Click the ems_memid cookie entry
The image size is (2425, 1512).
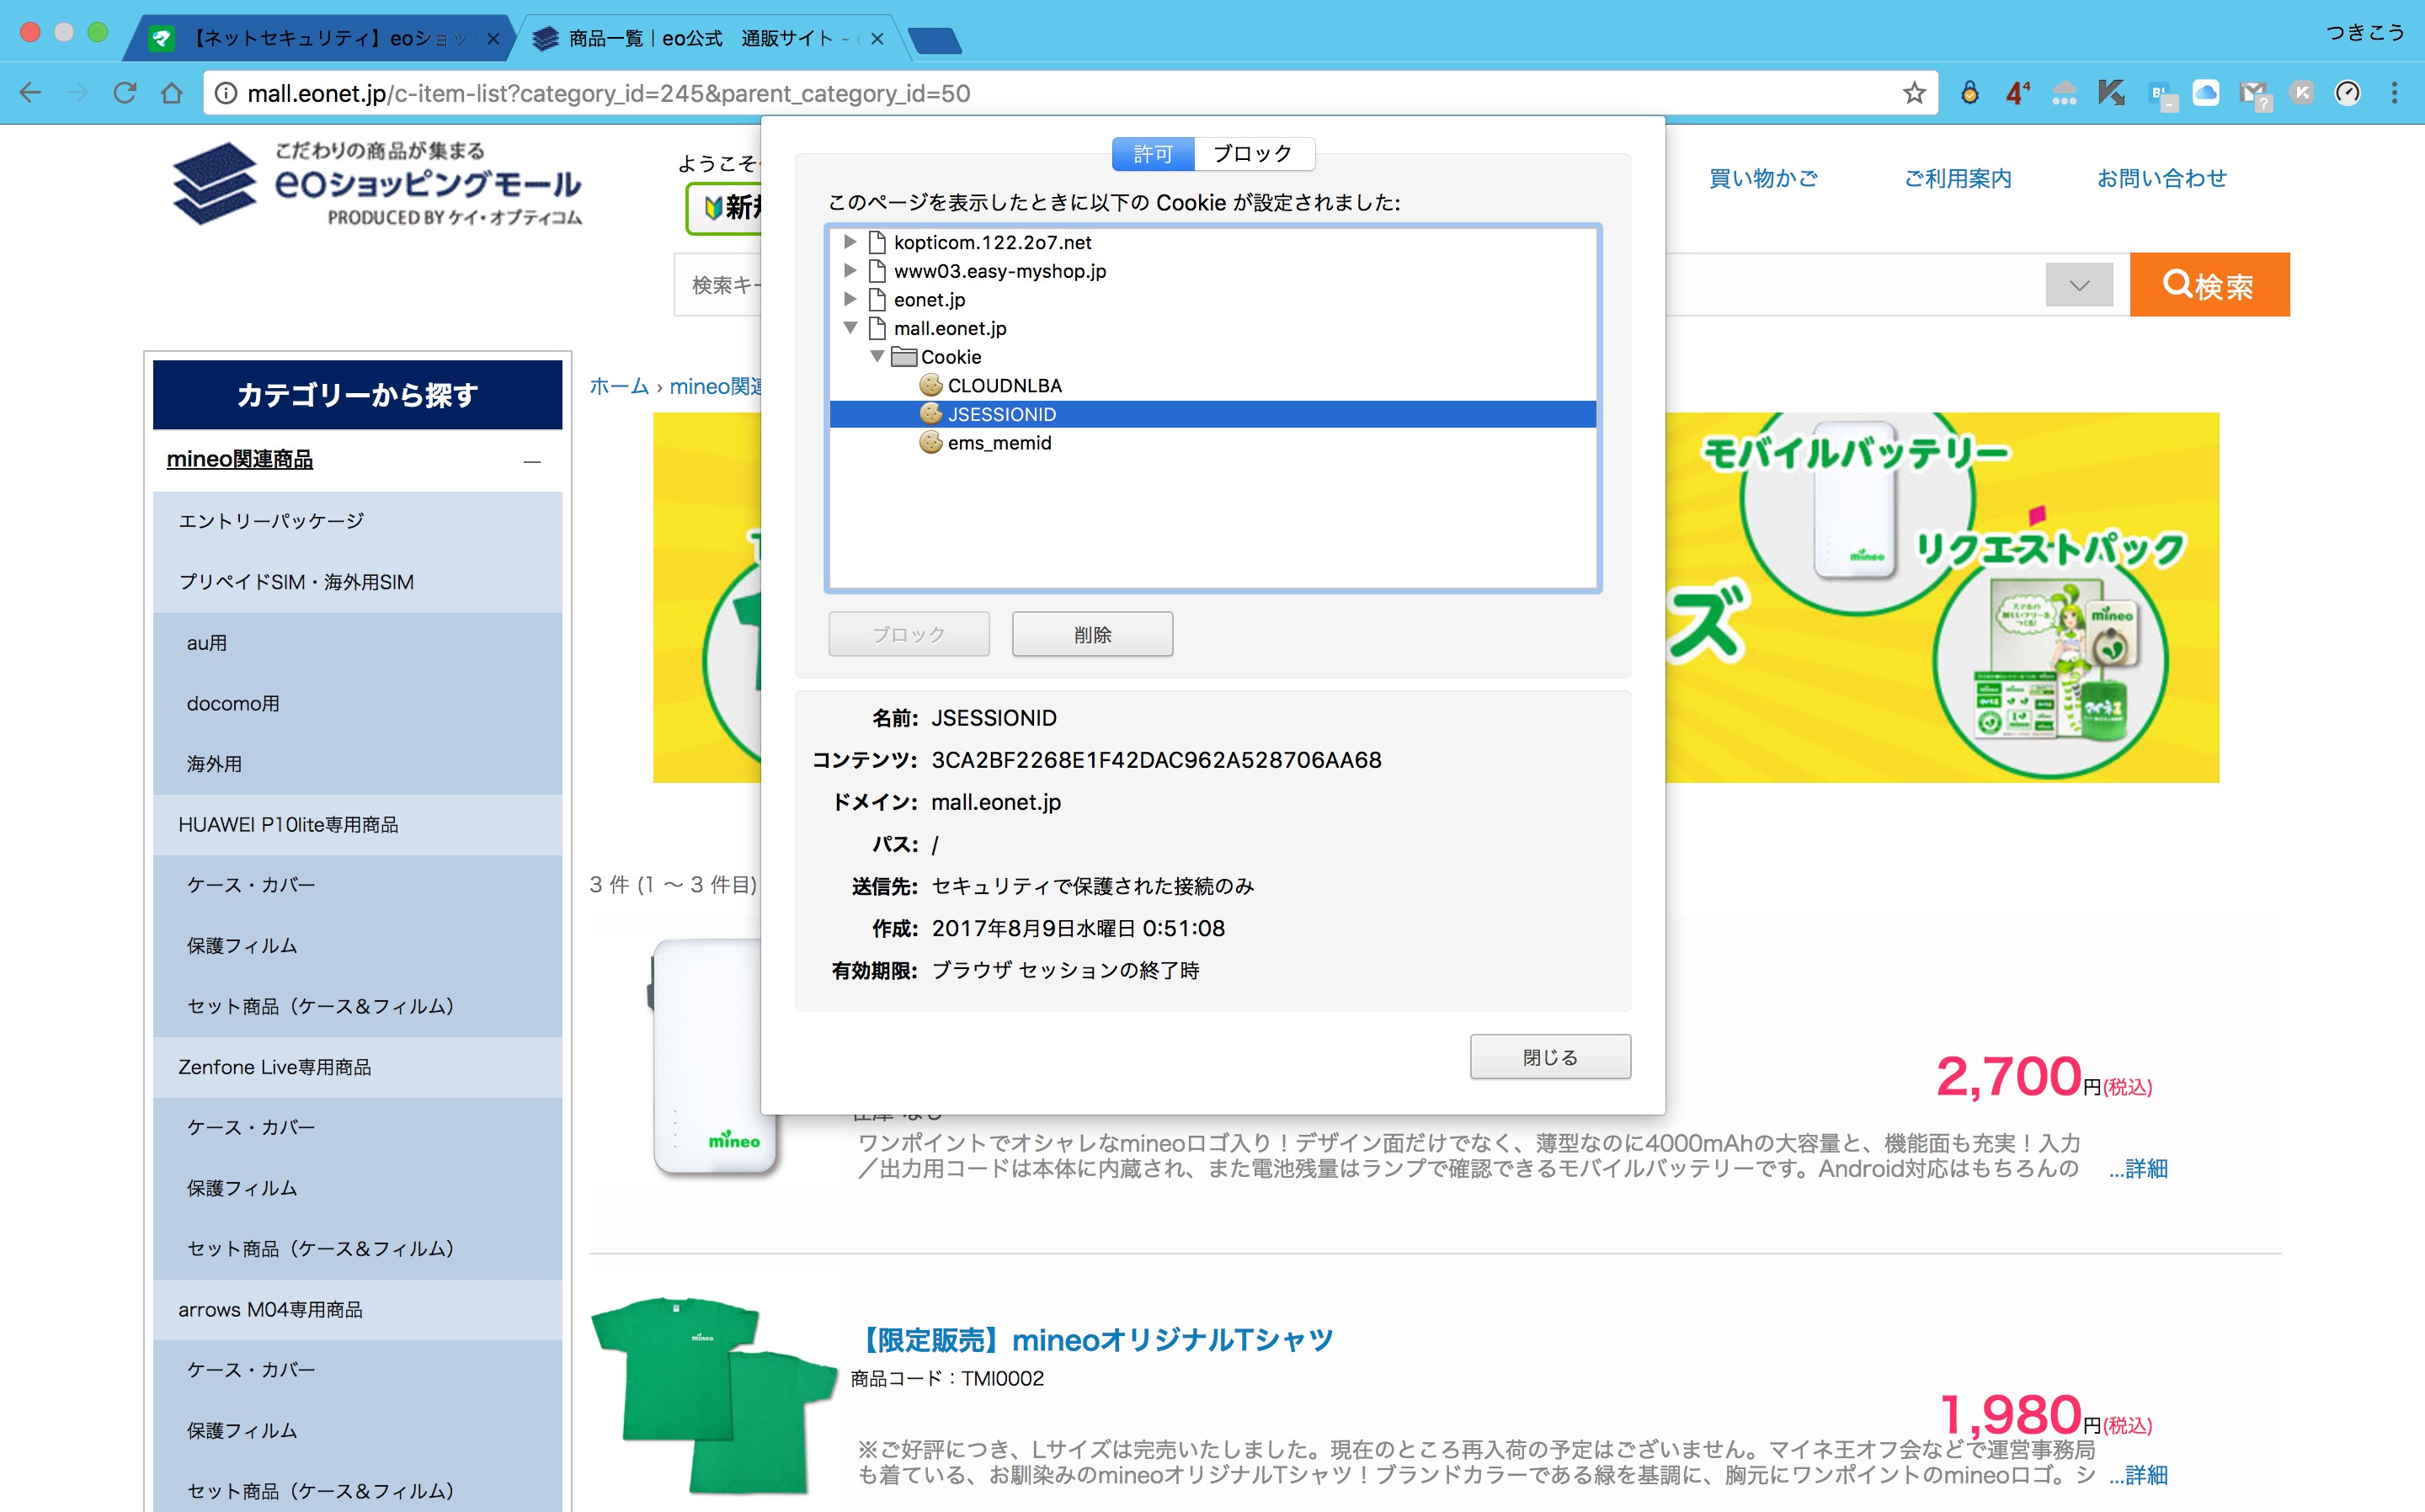point(998,443)
